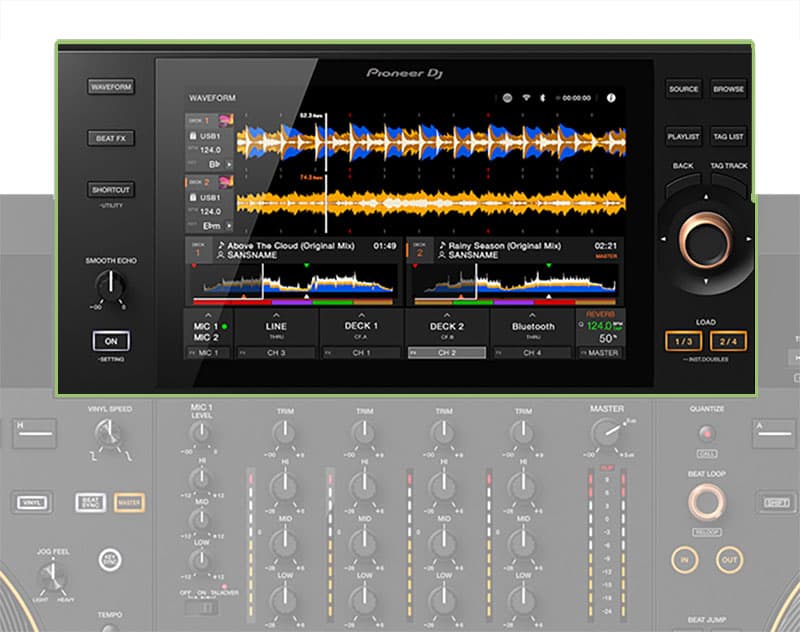The height and width of the screenshot is (632, 800).
Task: Open the REVERB beat FX panel
Action: (600, 327)
